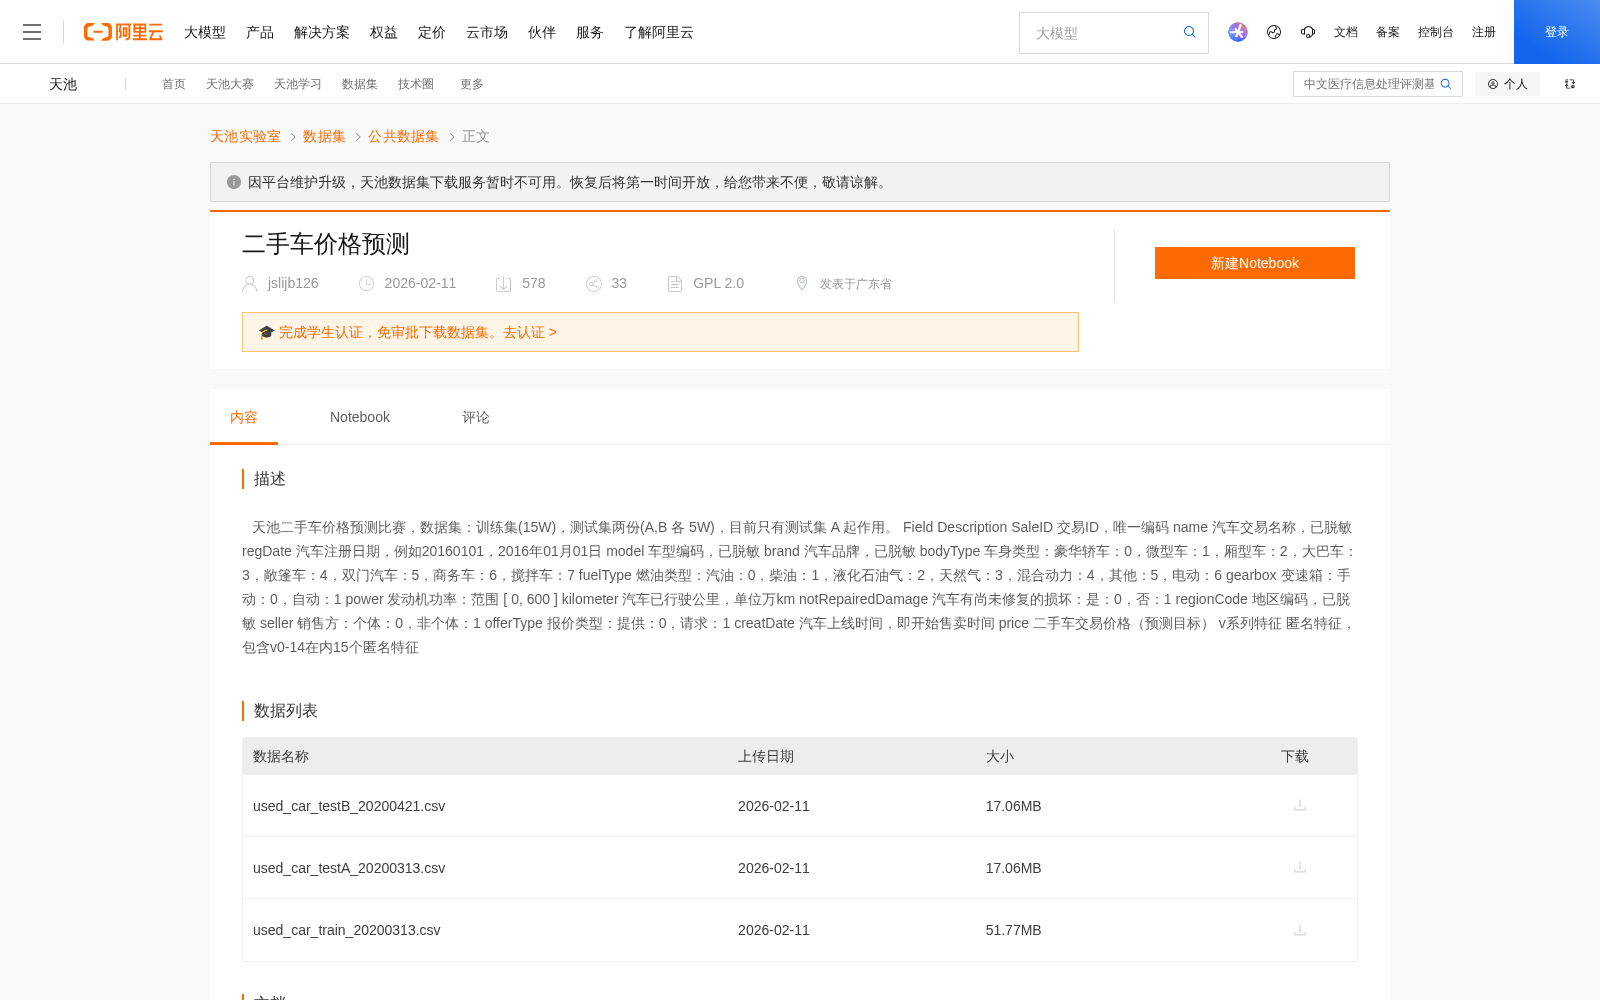This screenshot has height=1000, width=1600.
Task: Open 天池学习 nav item
Action: point(298,84)
